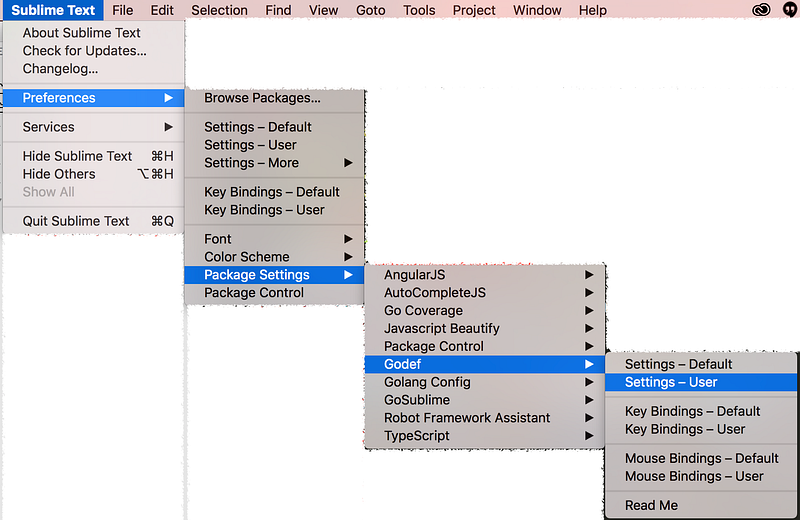Expand Javascript Beautify package settings
800x520 pixels.
485,328
